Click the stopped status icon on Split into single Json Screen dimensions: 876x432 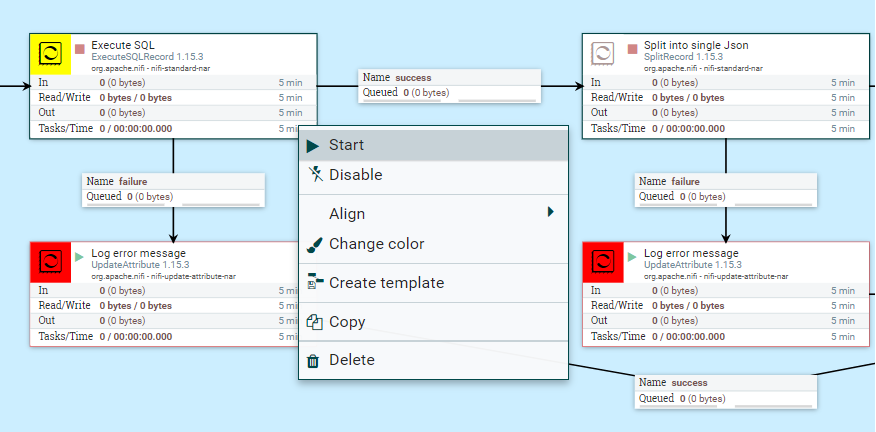tap(632, 48)
